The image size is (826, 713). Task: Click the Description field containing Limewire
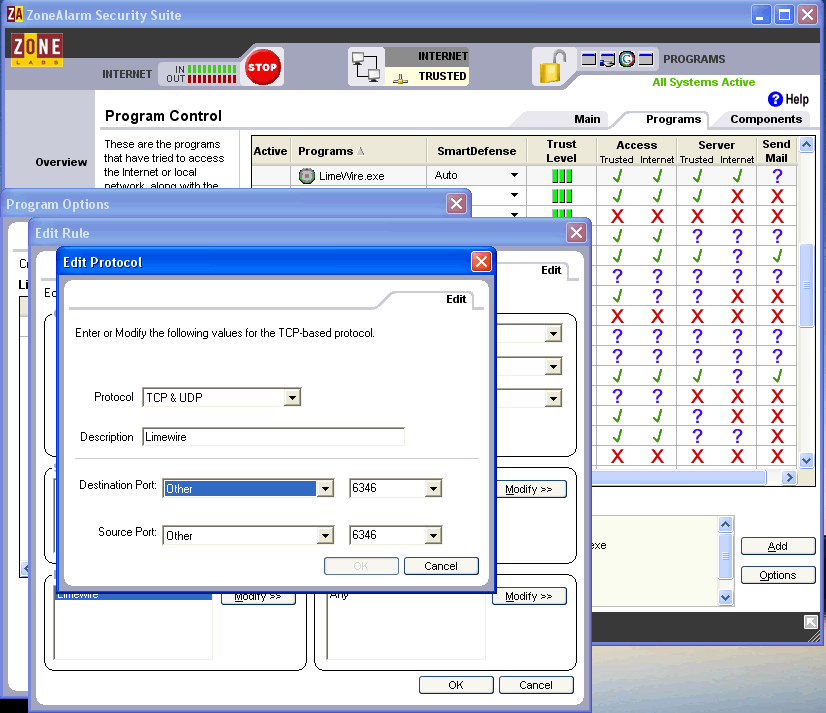(x=272, y=437)
